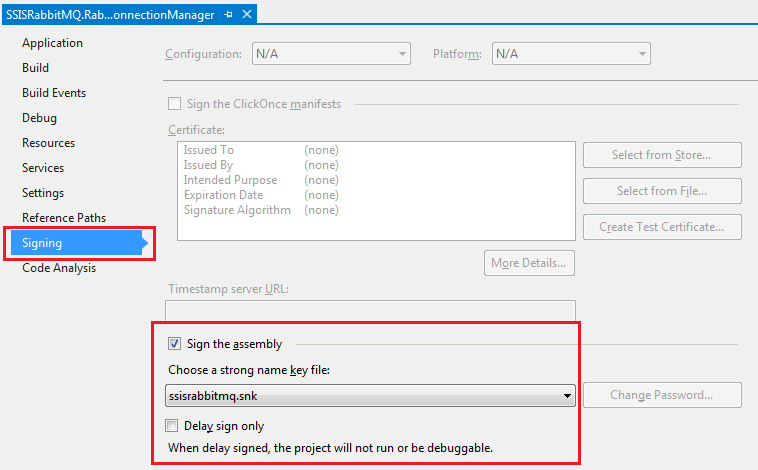
Task: Click the Change Password button
Action: point(662,395)
